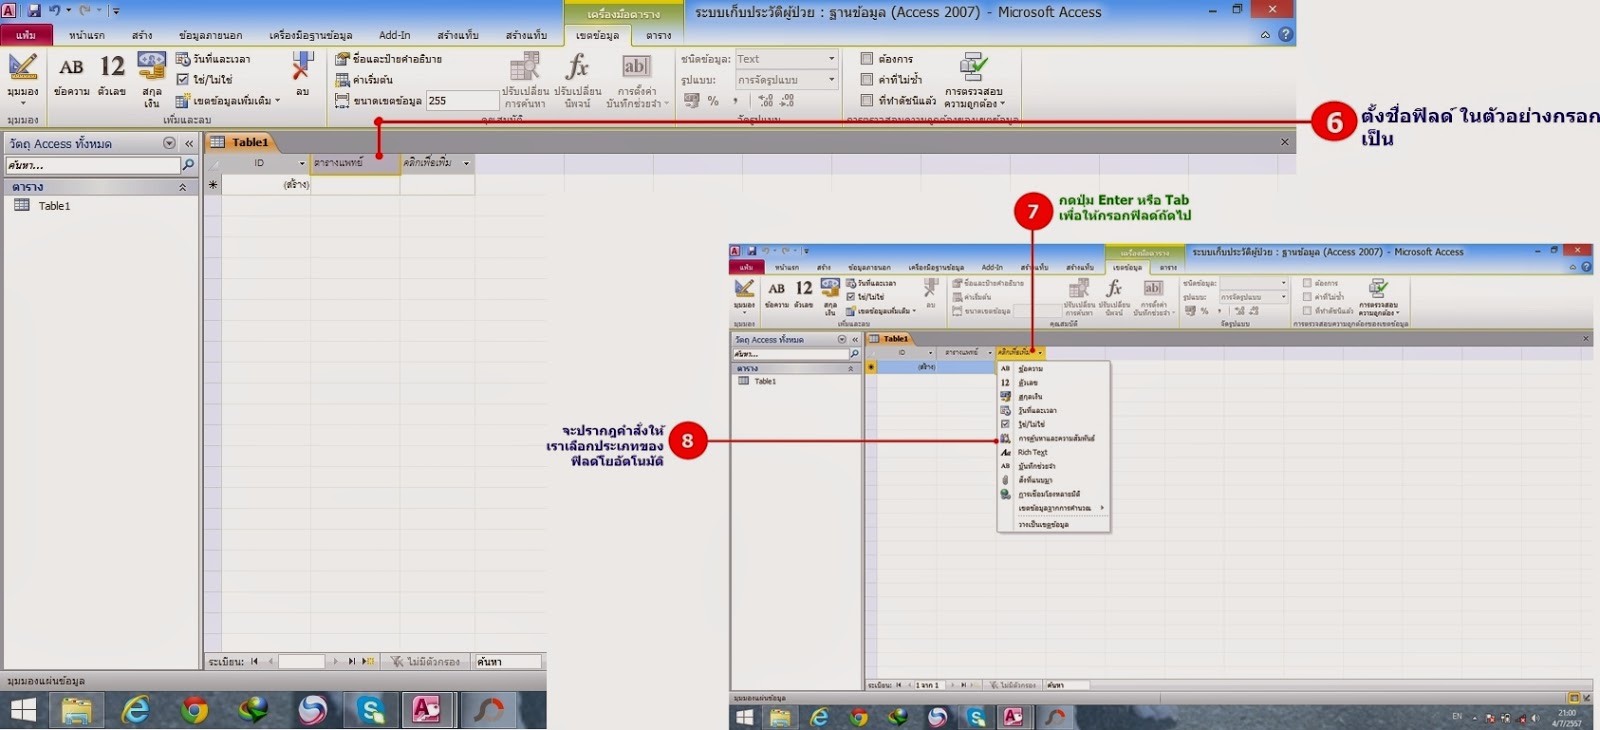Choose Rich Text from smaller window dropdown menu
Screen dimensions: 1600x730
pyautogui.click(x=1054, y=452)
